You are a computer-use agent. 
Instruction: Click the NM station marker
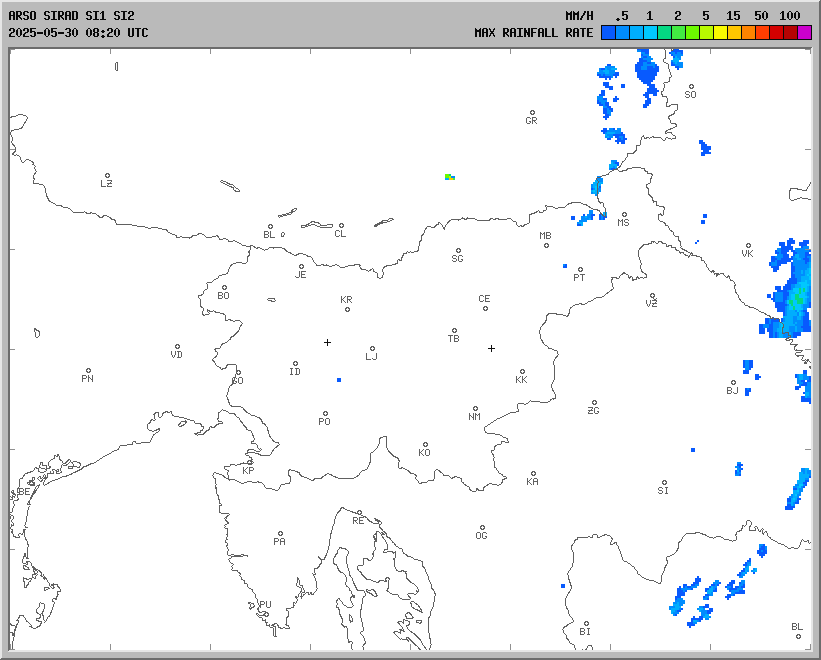[475, 409]
